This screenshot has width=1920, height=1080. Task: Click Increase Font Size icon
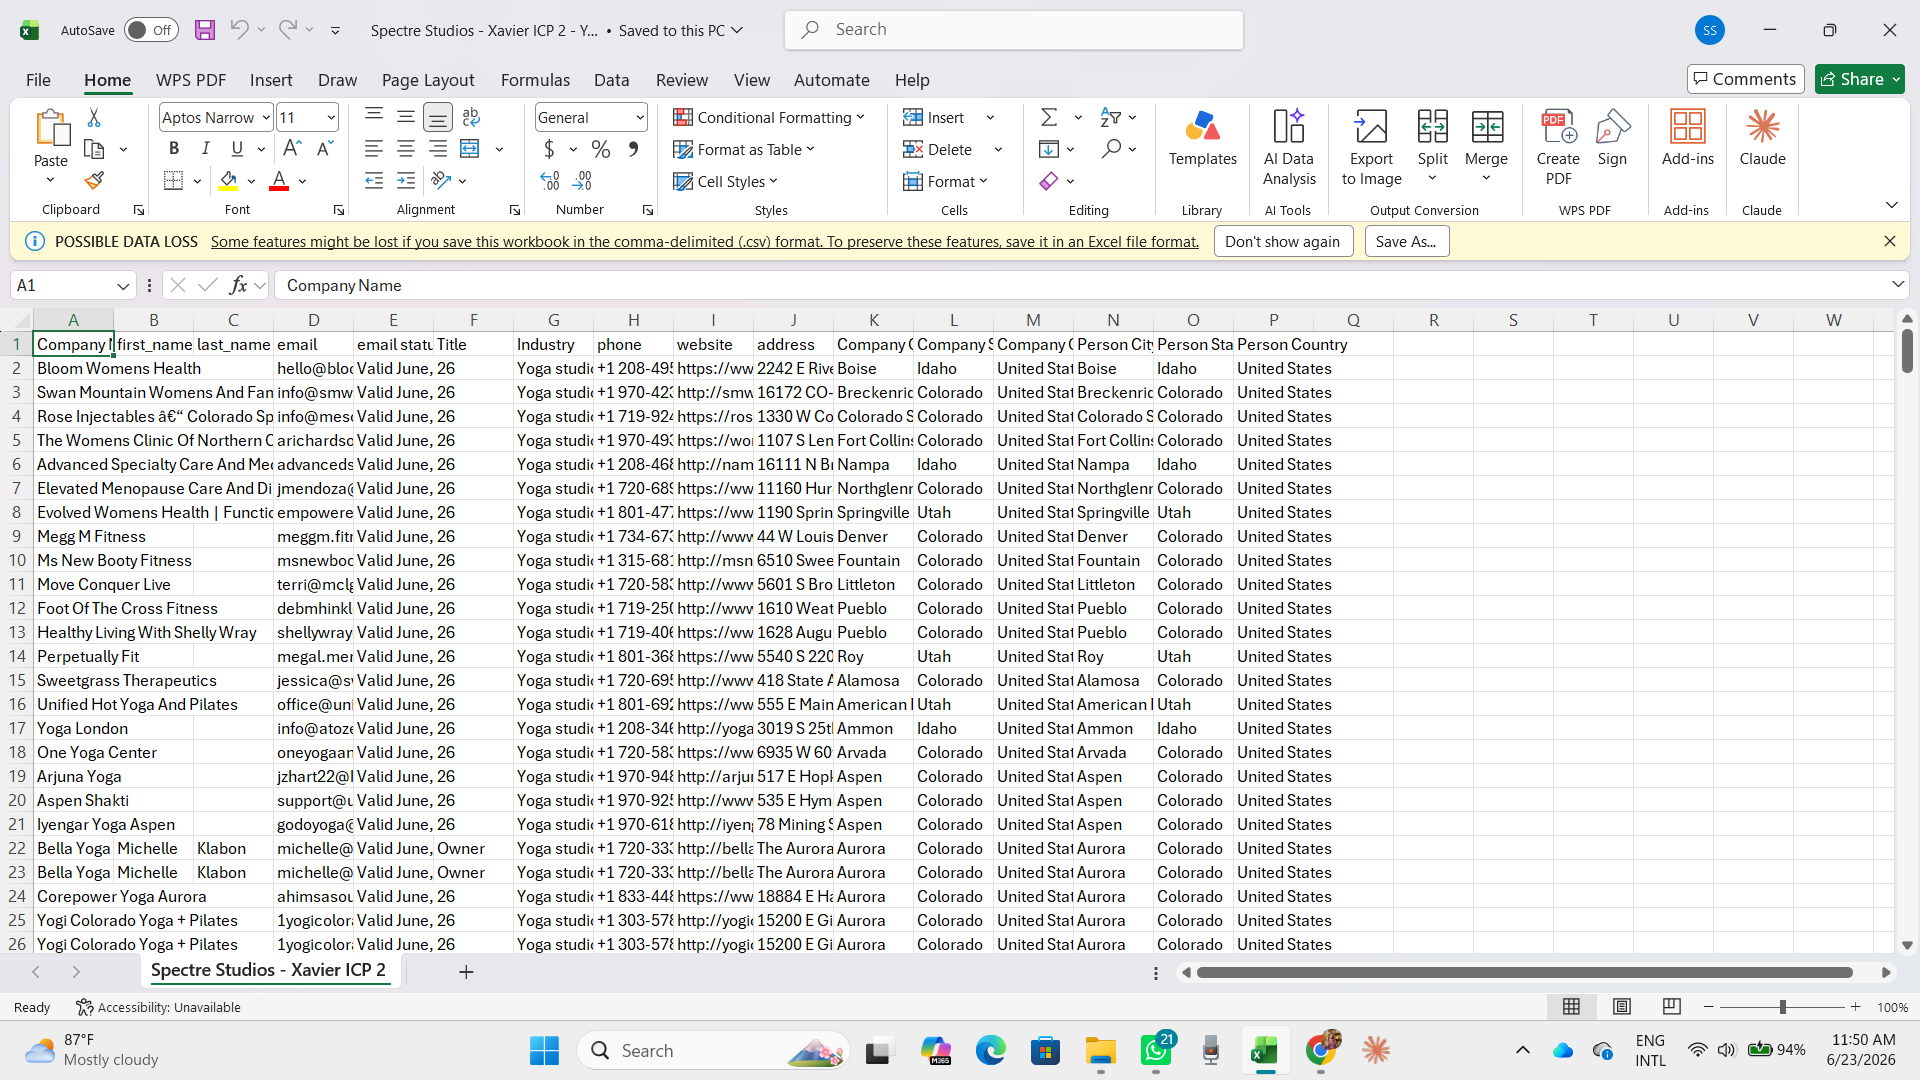pos(292,149)
